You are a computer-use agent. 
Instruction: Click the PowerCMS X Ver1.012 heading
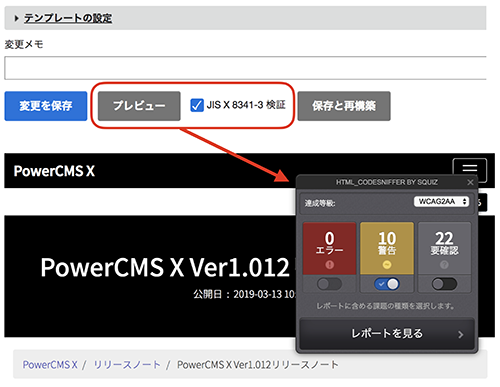click(165, 267)
